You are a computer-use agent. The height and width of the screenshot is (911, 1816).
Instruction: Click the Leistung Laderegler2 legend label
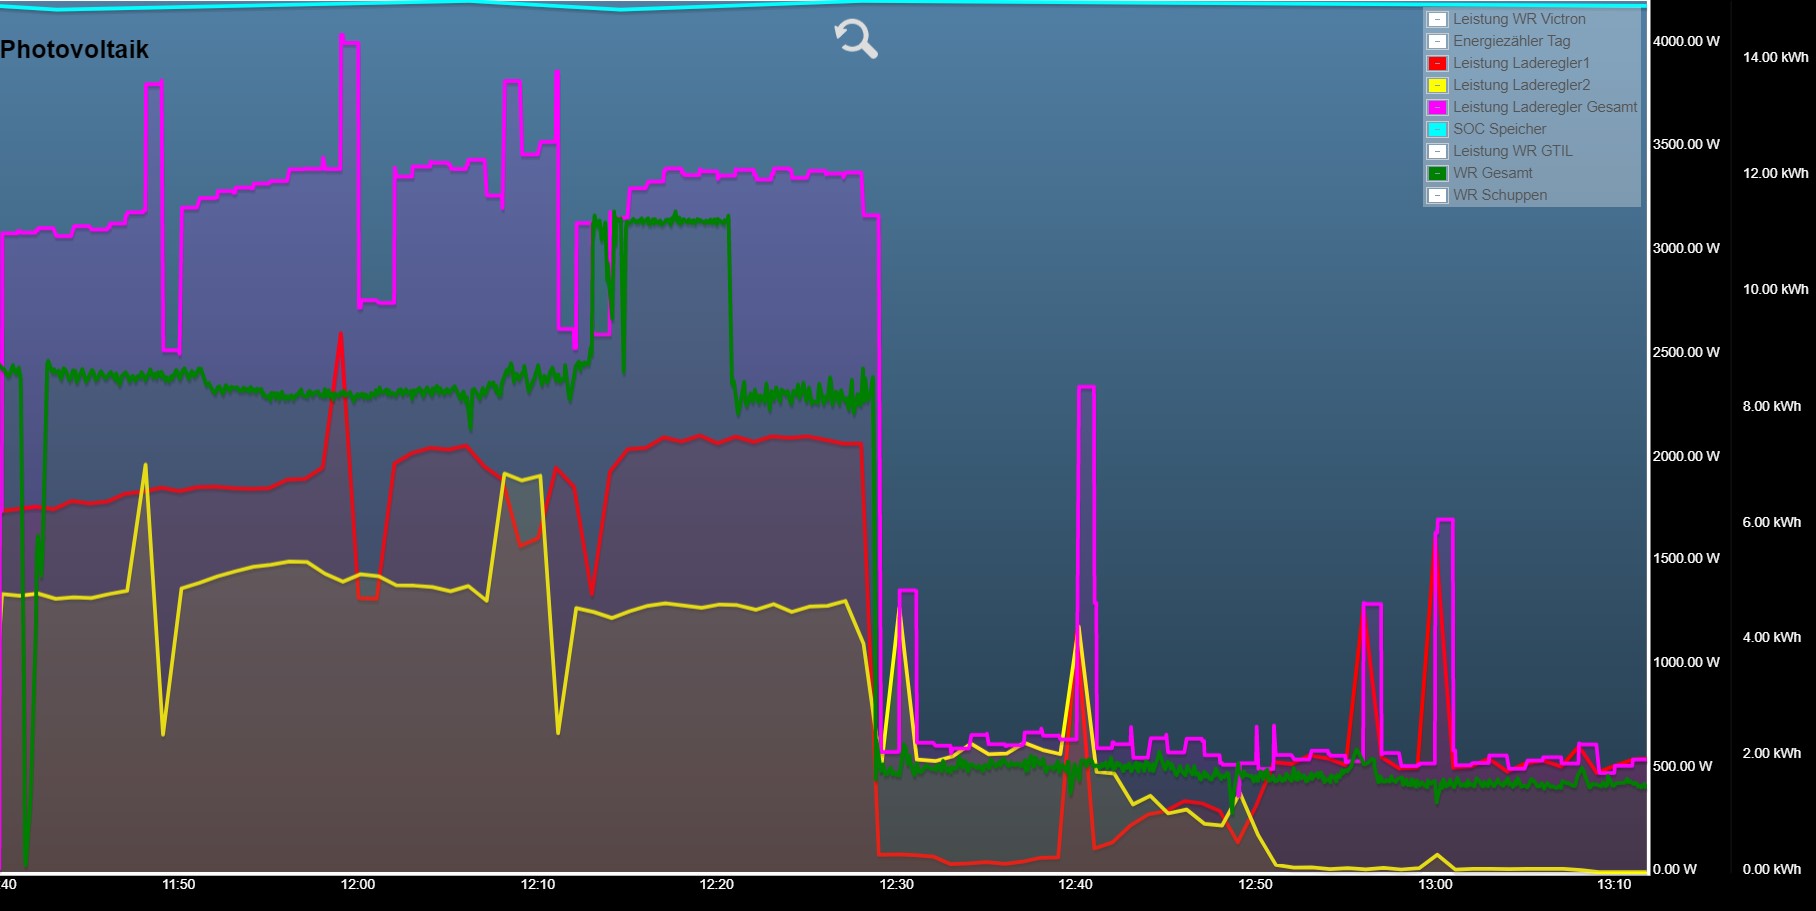1521,85
